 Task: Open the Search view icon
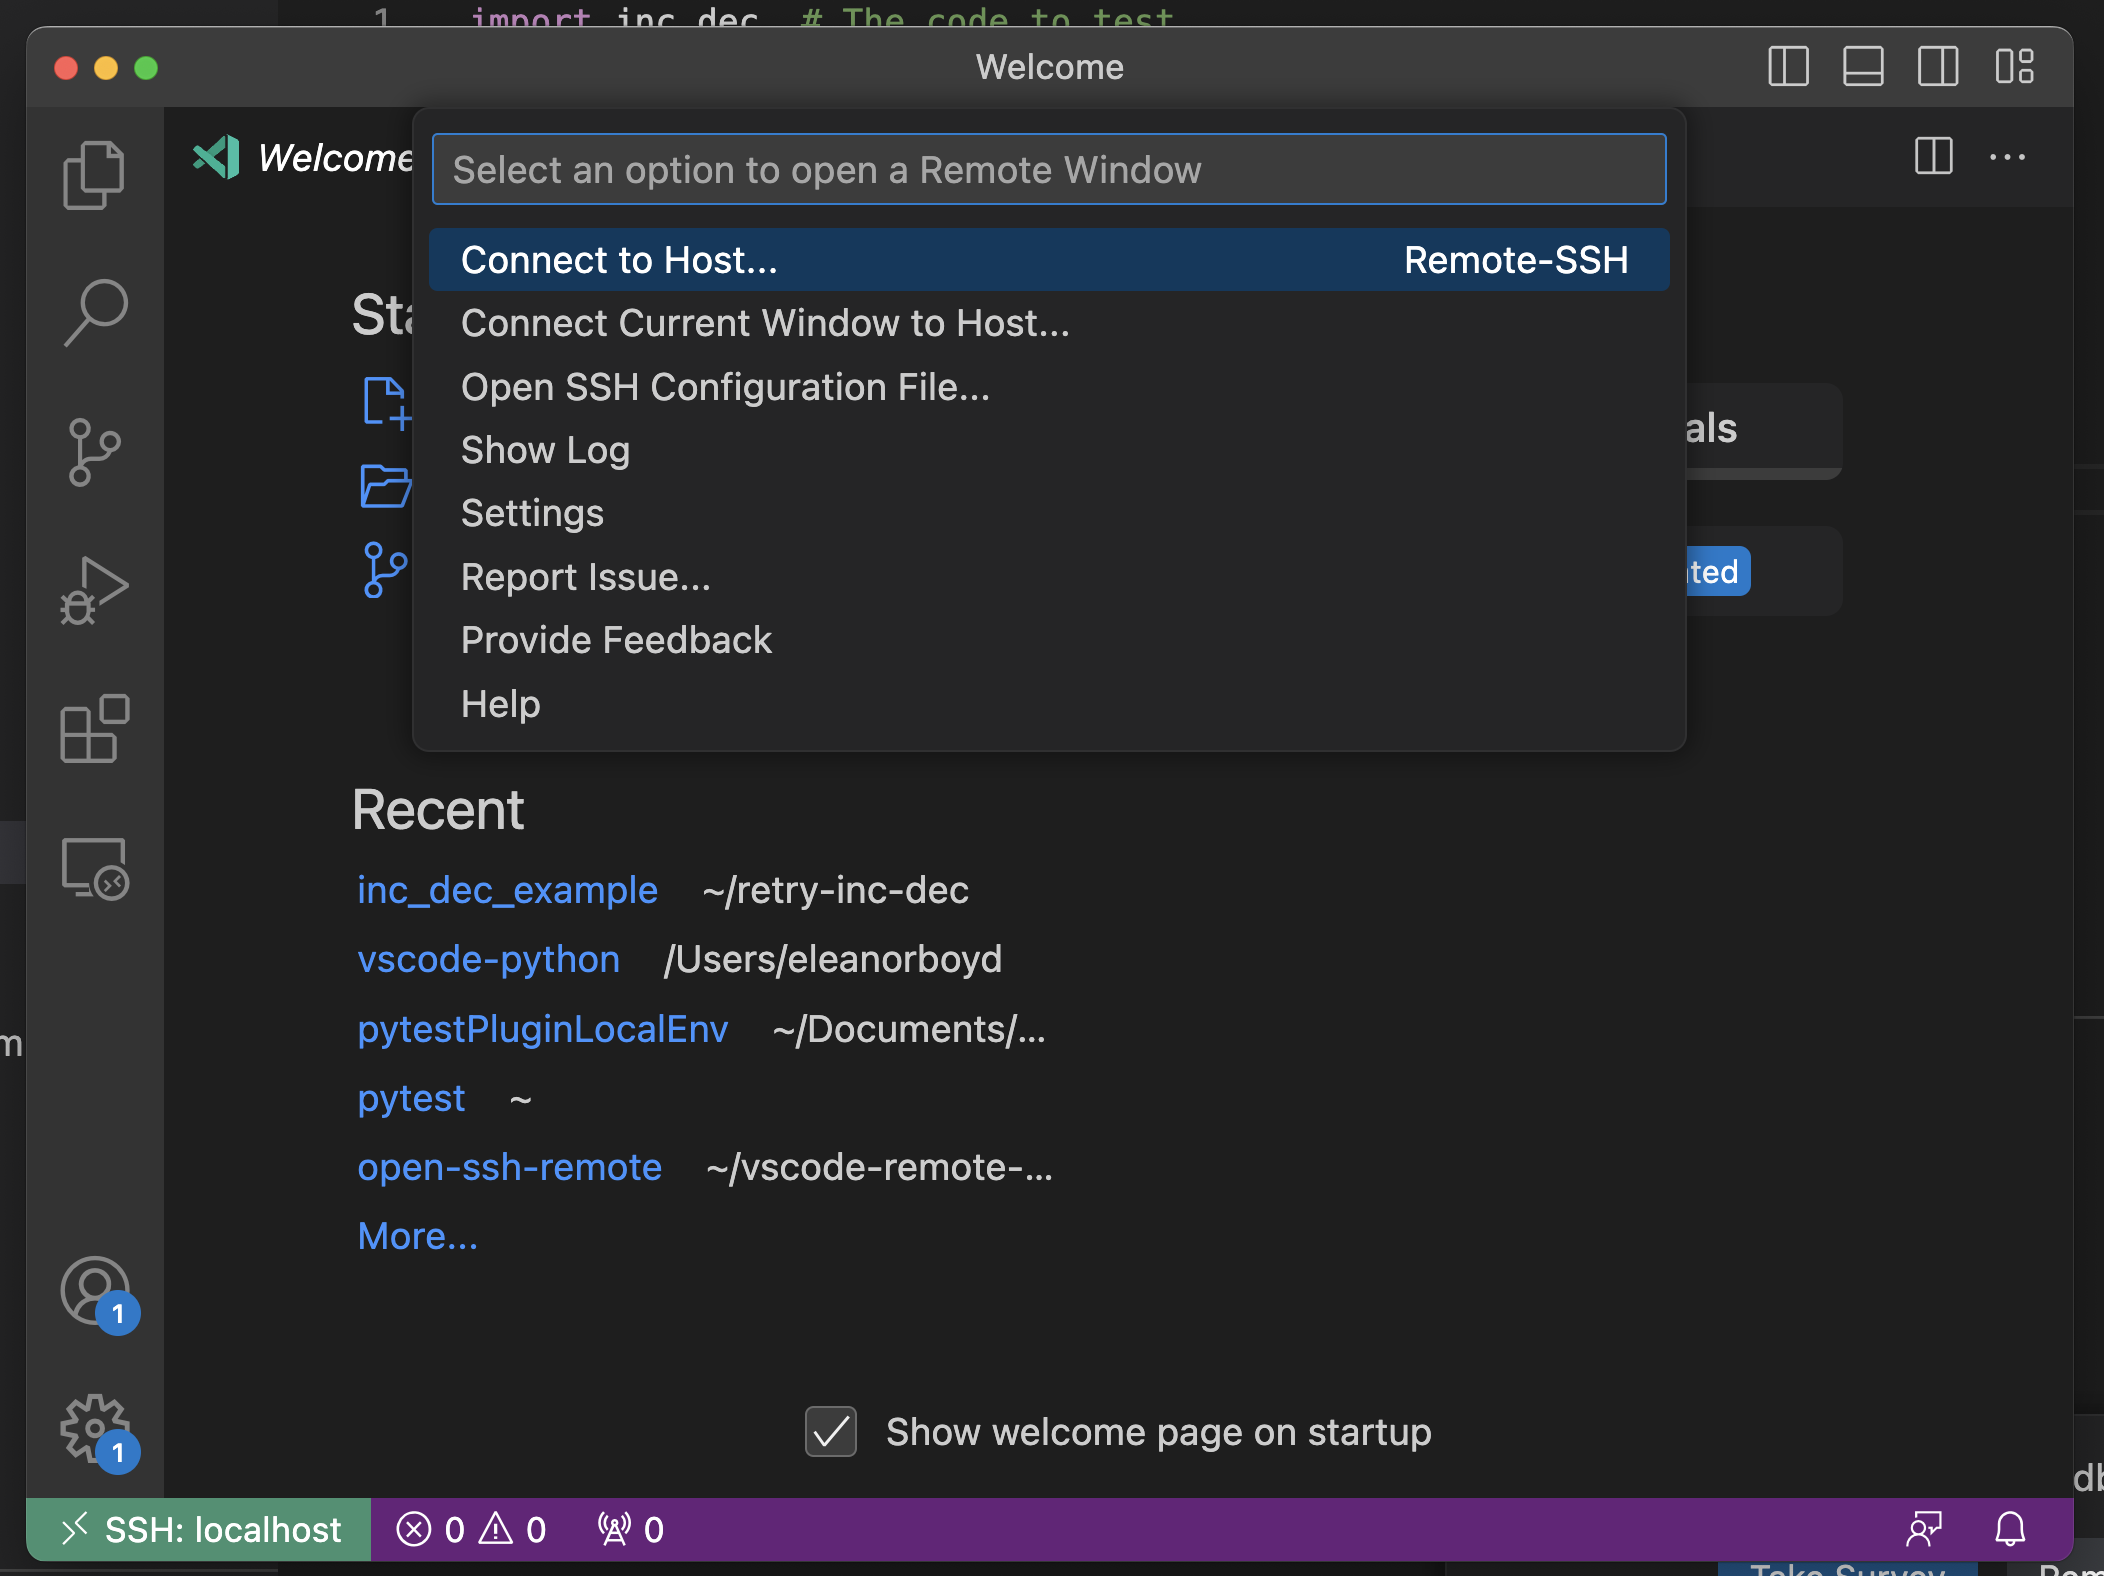tap(95, 313)
